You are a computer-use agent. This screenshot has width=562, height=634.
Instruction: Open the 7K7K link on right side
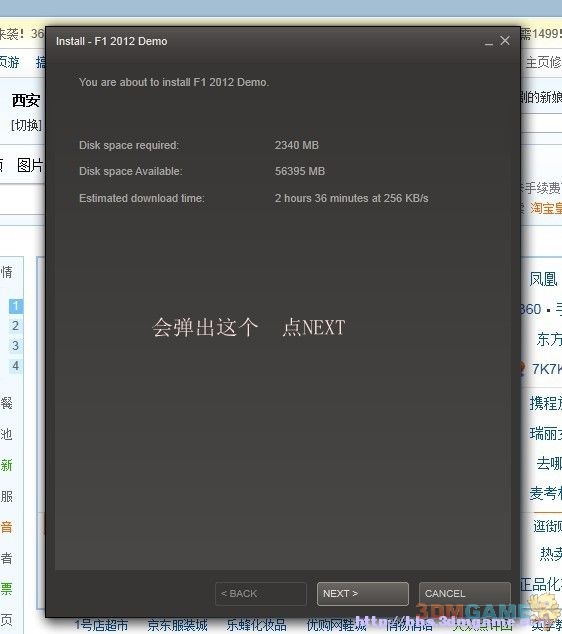point(546,369)
